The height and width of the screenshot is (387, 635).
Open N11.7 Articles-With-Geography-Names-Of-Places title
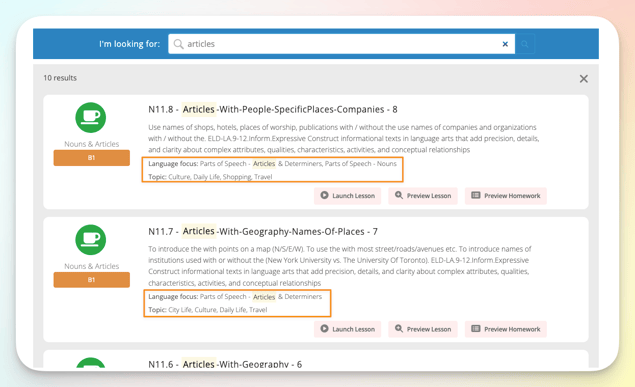[x=263, y=232]
